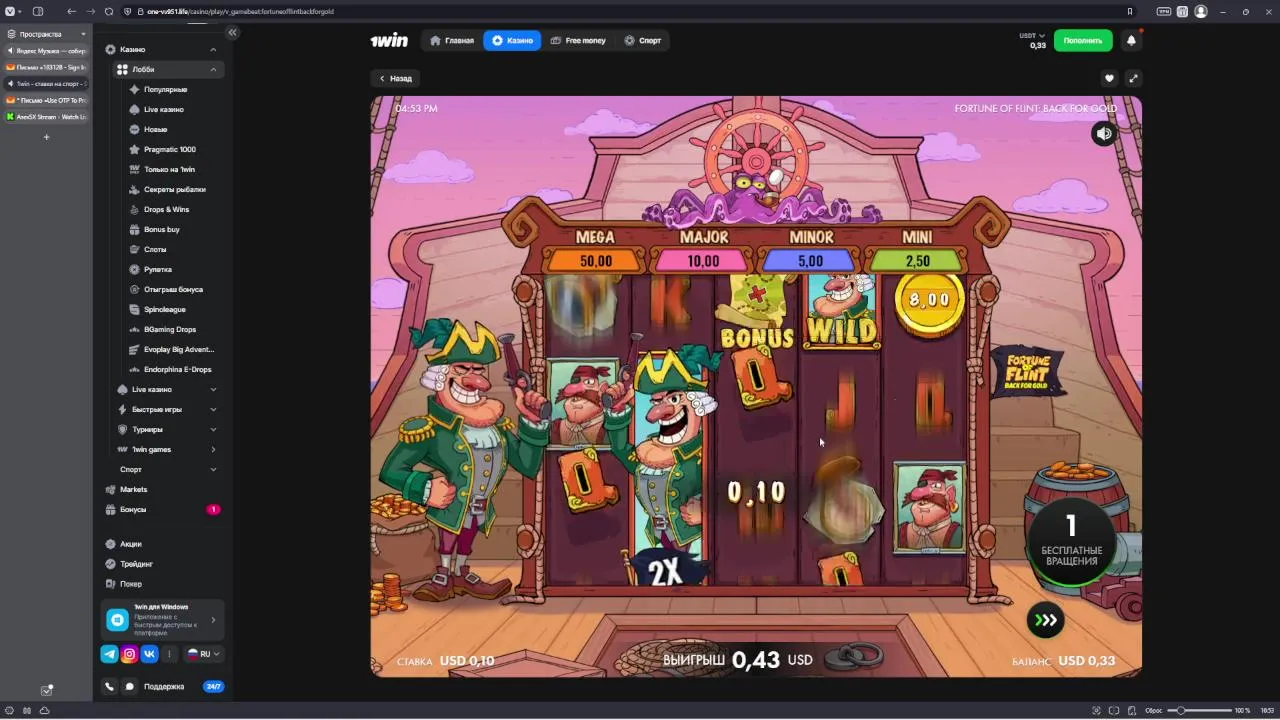Open the Free money tab
The image size is (1280, 720).
[x=578, y=41]
